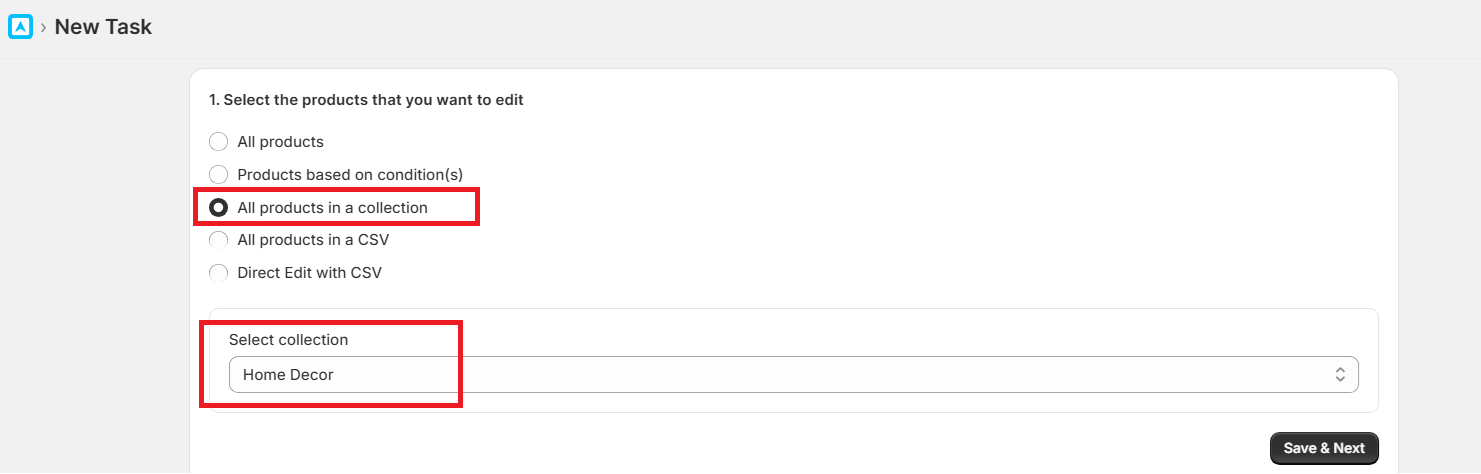Click the "All products" option label
Image resolution: width=1481 pixels, height=474 pixels.
click(x=280, y=142)
